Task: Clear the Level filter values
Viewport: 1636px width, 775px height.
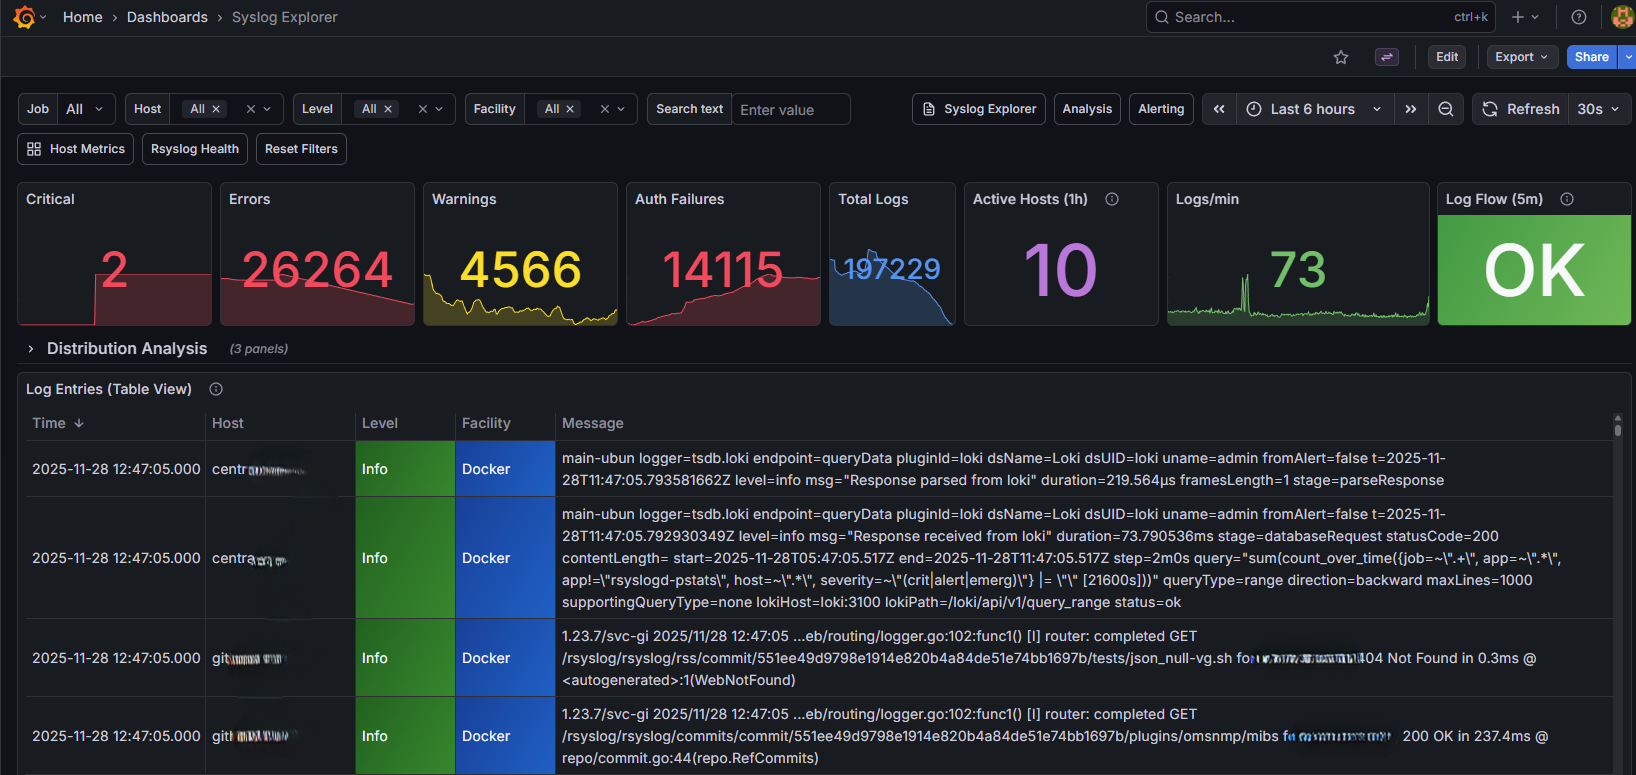Action: 422,109
